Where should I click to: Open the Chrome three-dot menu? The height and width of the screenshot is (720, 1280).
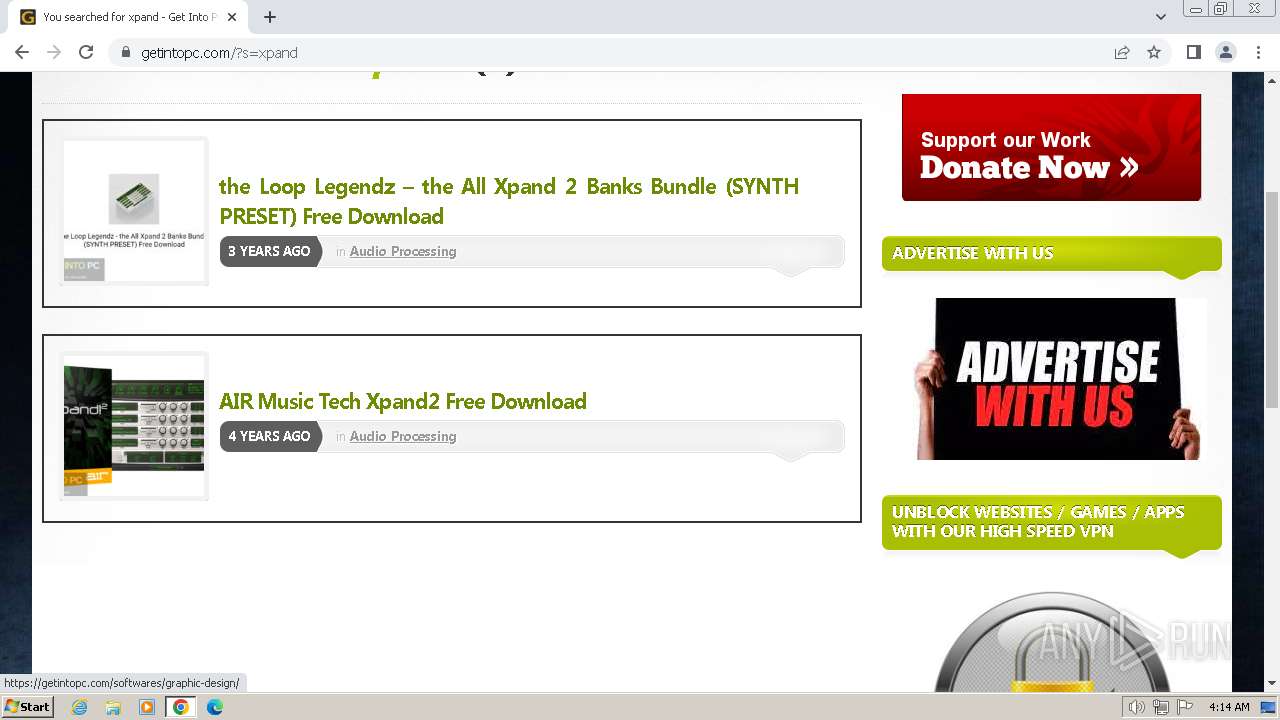click(1258, 53)
